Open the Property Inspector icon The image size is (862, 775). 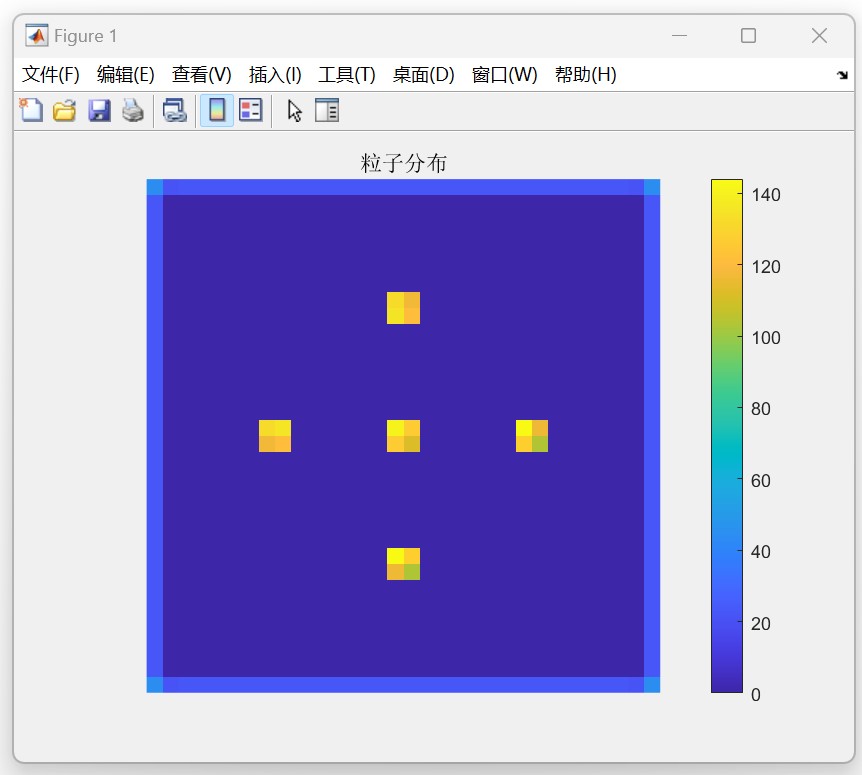tap(327, 110)
